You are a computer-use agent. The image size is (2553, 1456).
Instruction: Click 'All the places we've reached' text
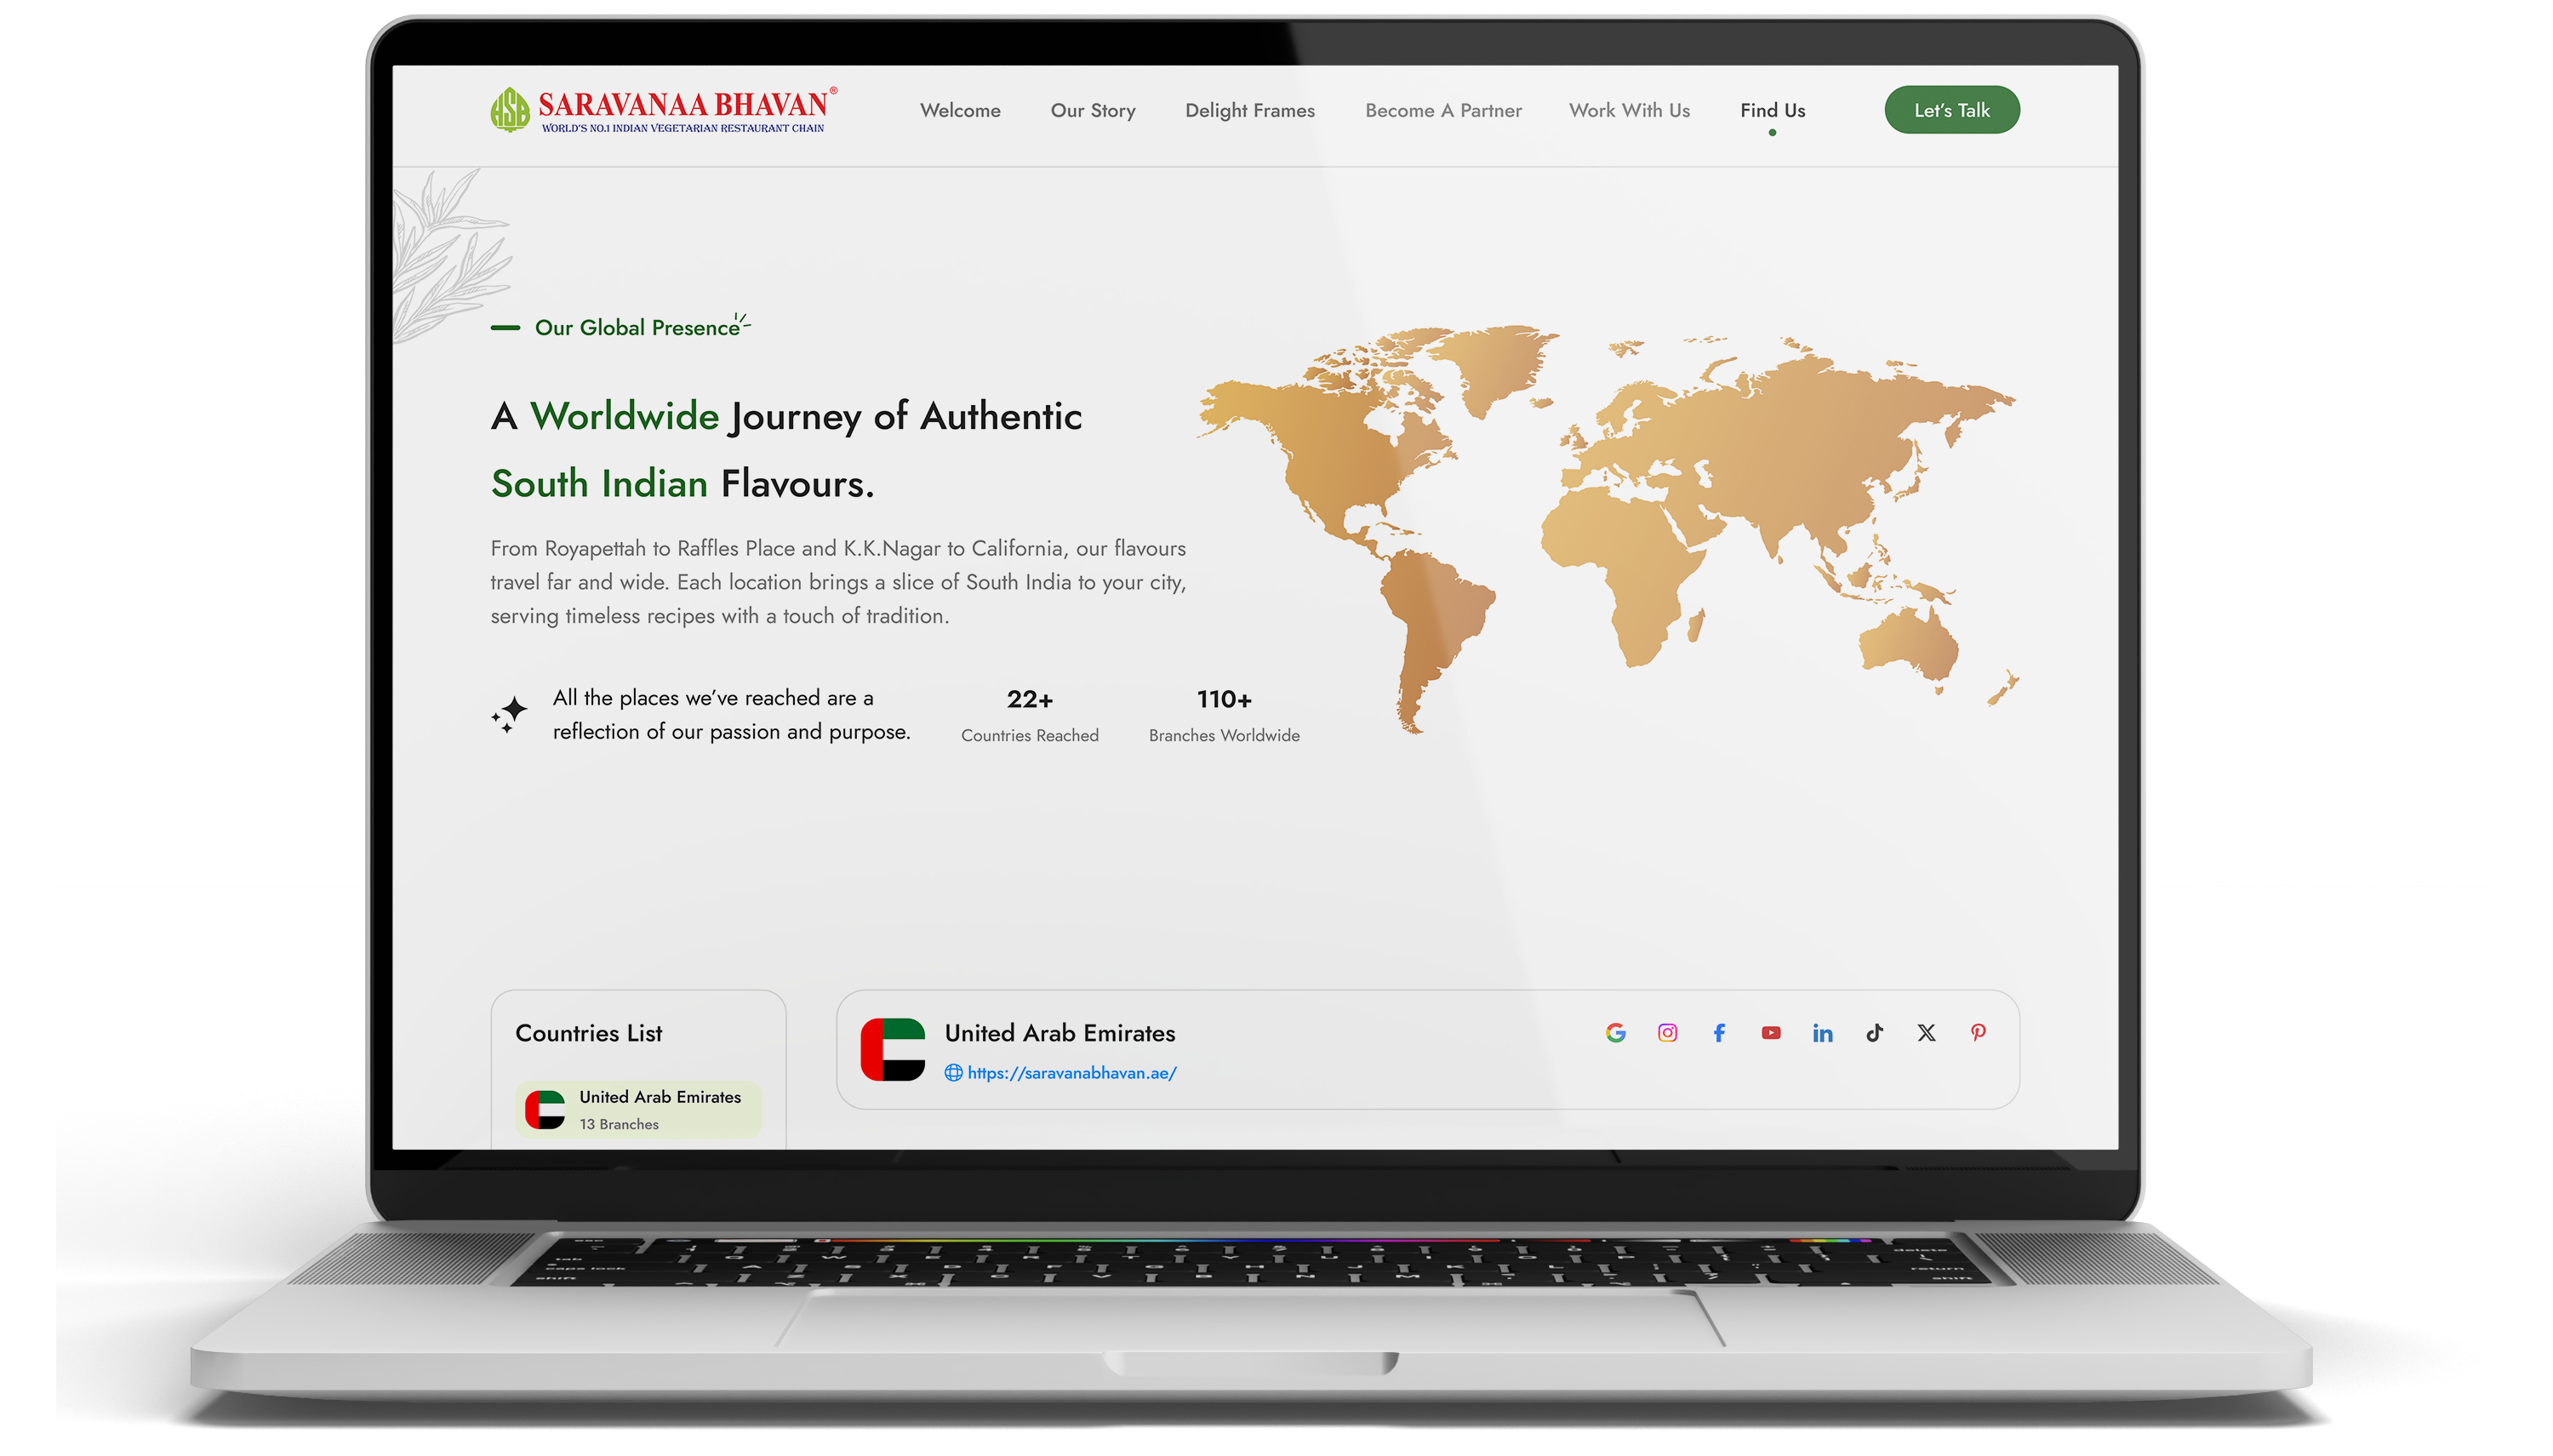click(730, 714)
